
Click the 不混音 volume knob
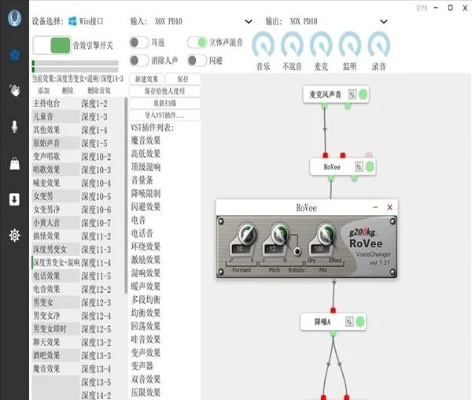(292, 45)
